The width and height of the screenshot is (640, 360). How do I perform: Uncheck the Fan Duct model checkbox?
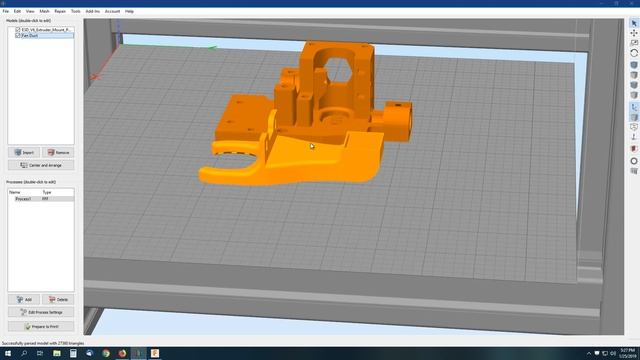pos(18,36)
